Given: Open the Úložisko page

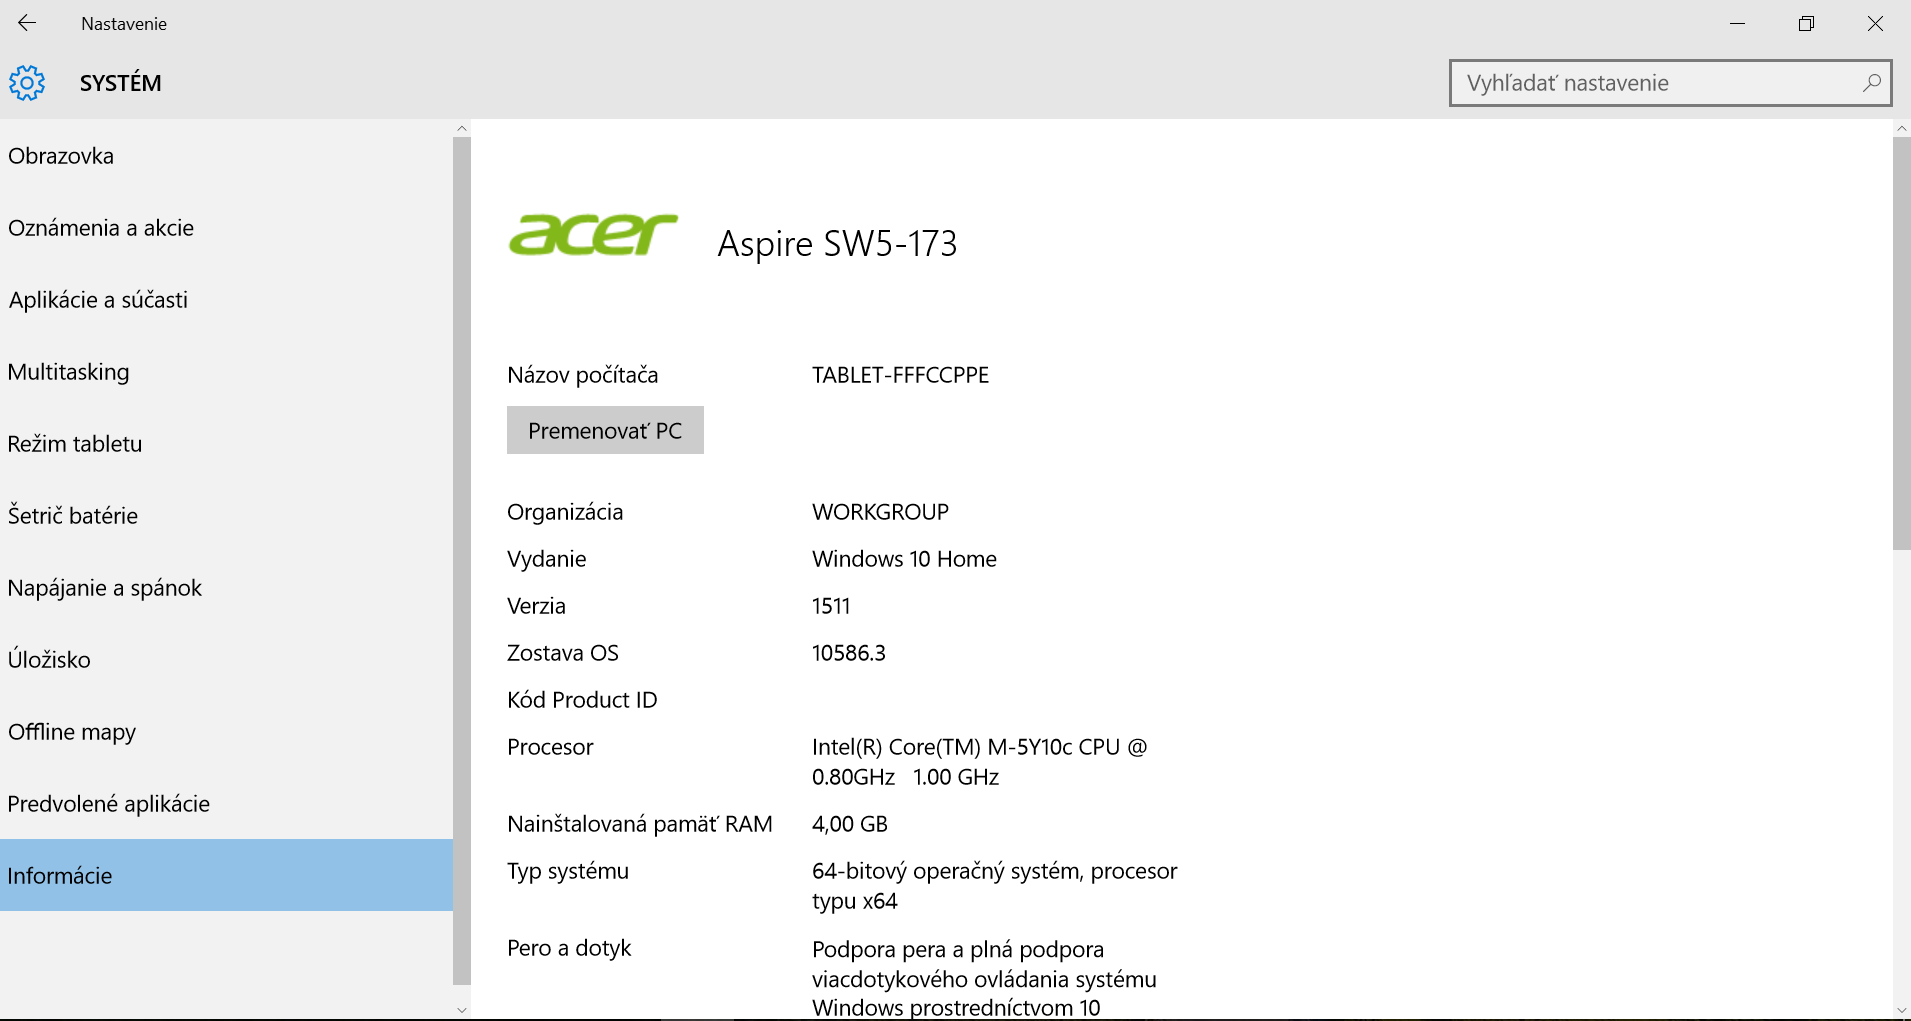Looking at the screenshot, I should [226, 660].
